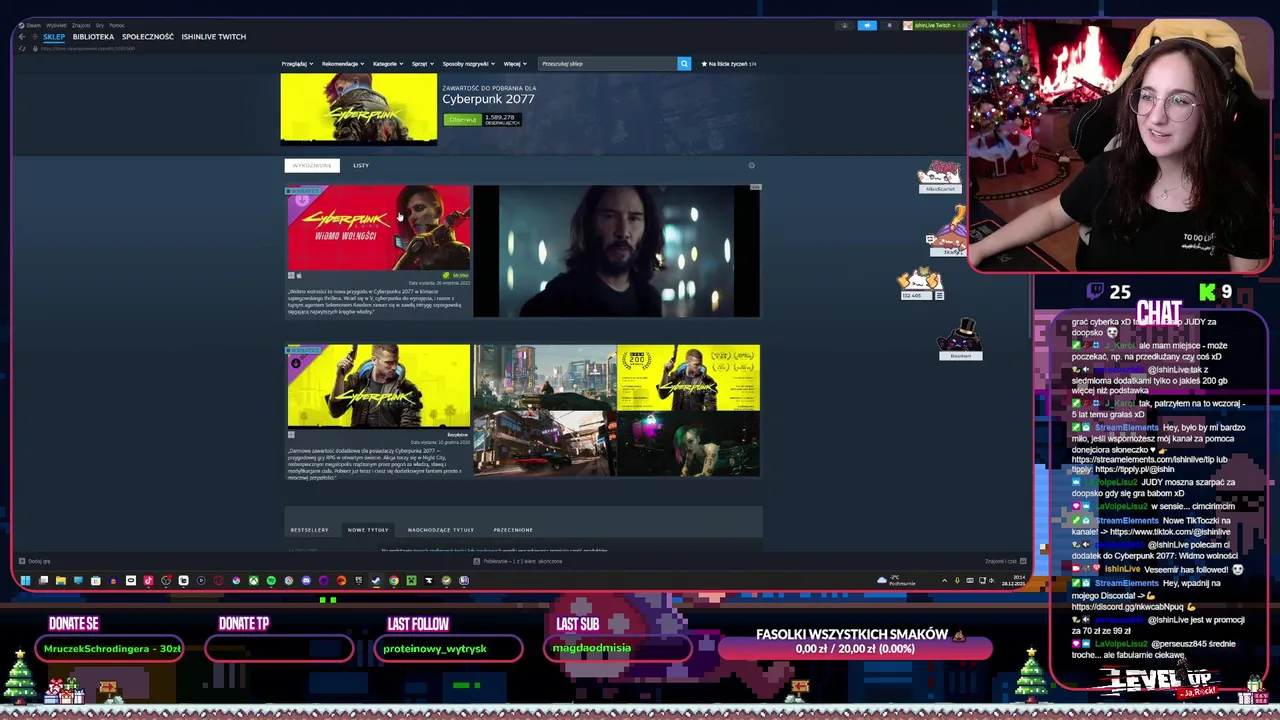Select the WYRÓŻNIONE tab
Viewport: 1280px width, 720px height.
[x=312, y=165]
